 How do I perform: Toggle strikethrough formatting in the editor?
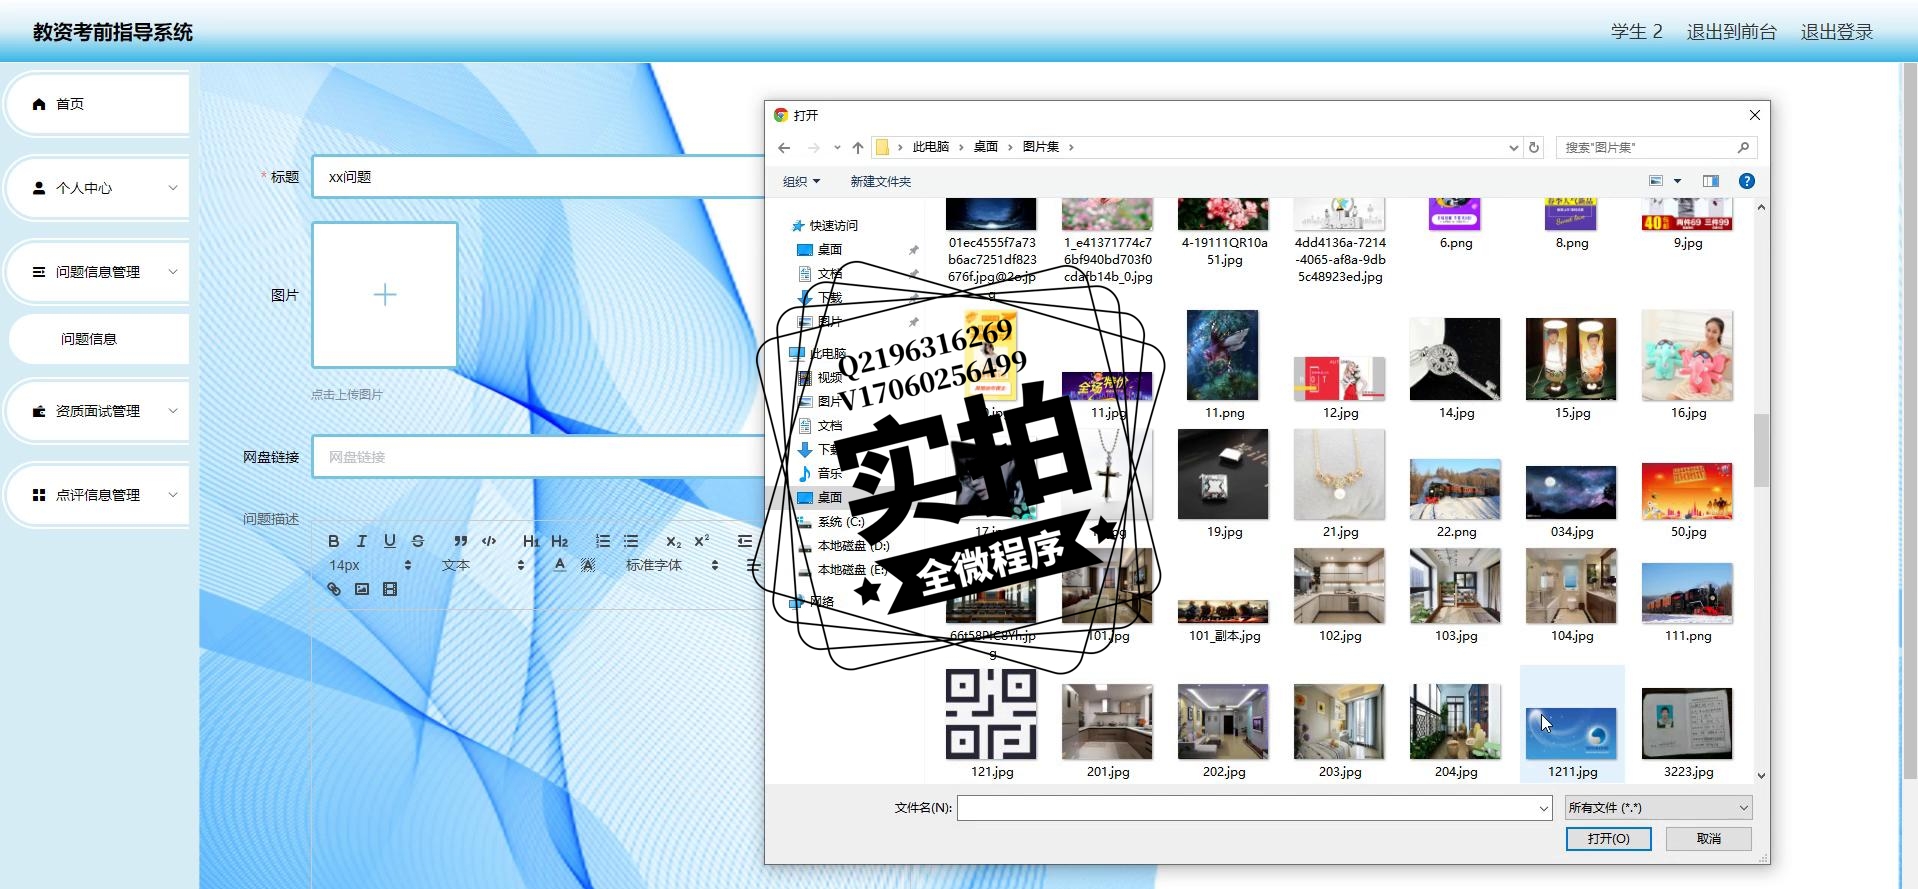418,541
